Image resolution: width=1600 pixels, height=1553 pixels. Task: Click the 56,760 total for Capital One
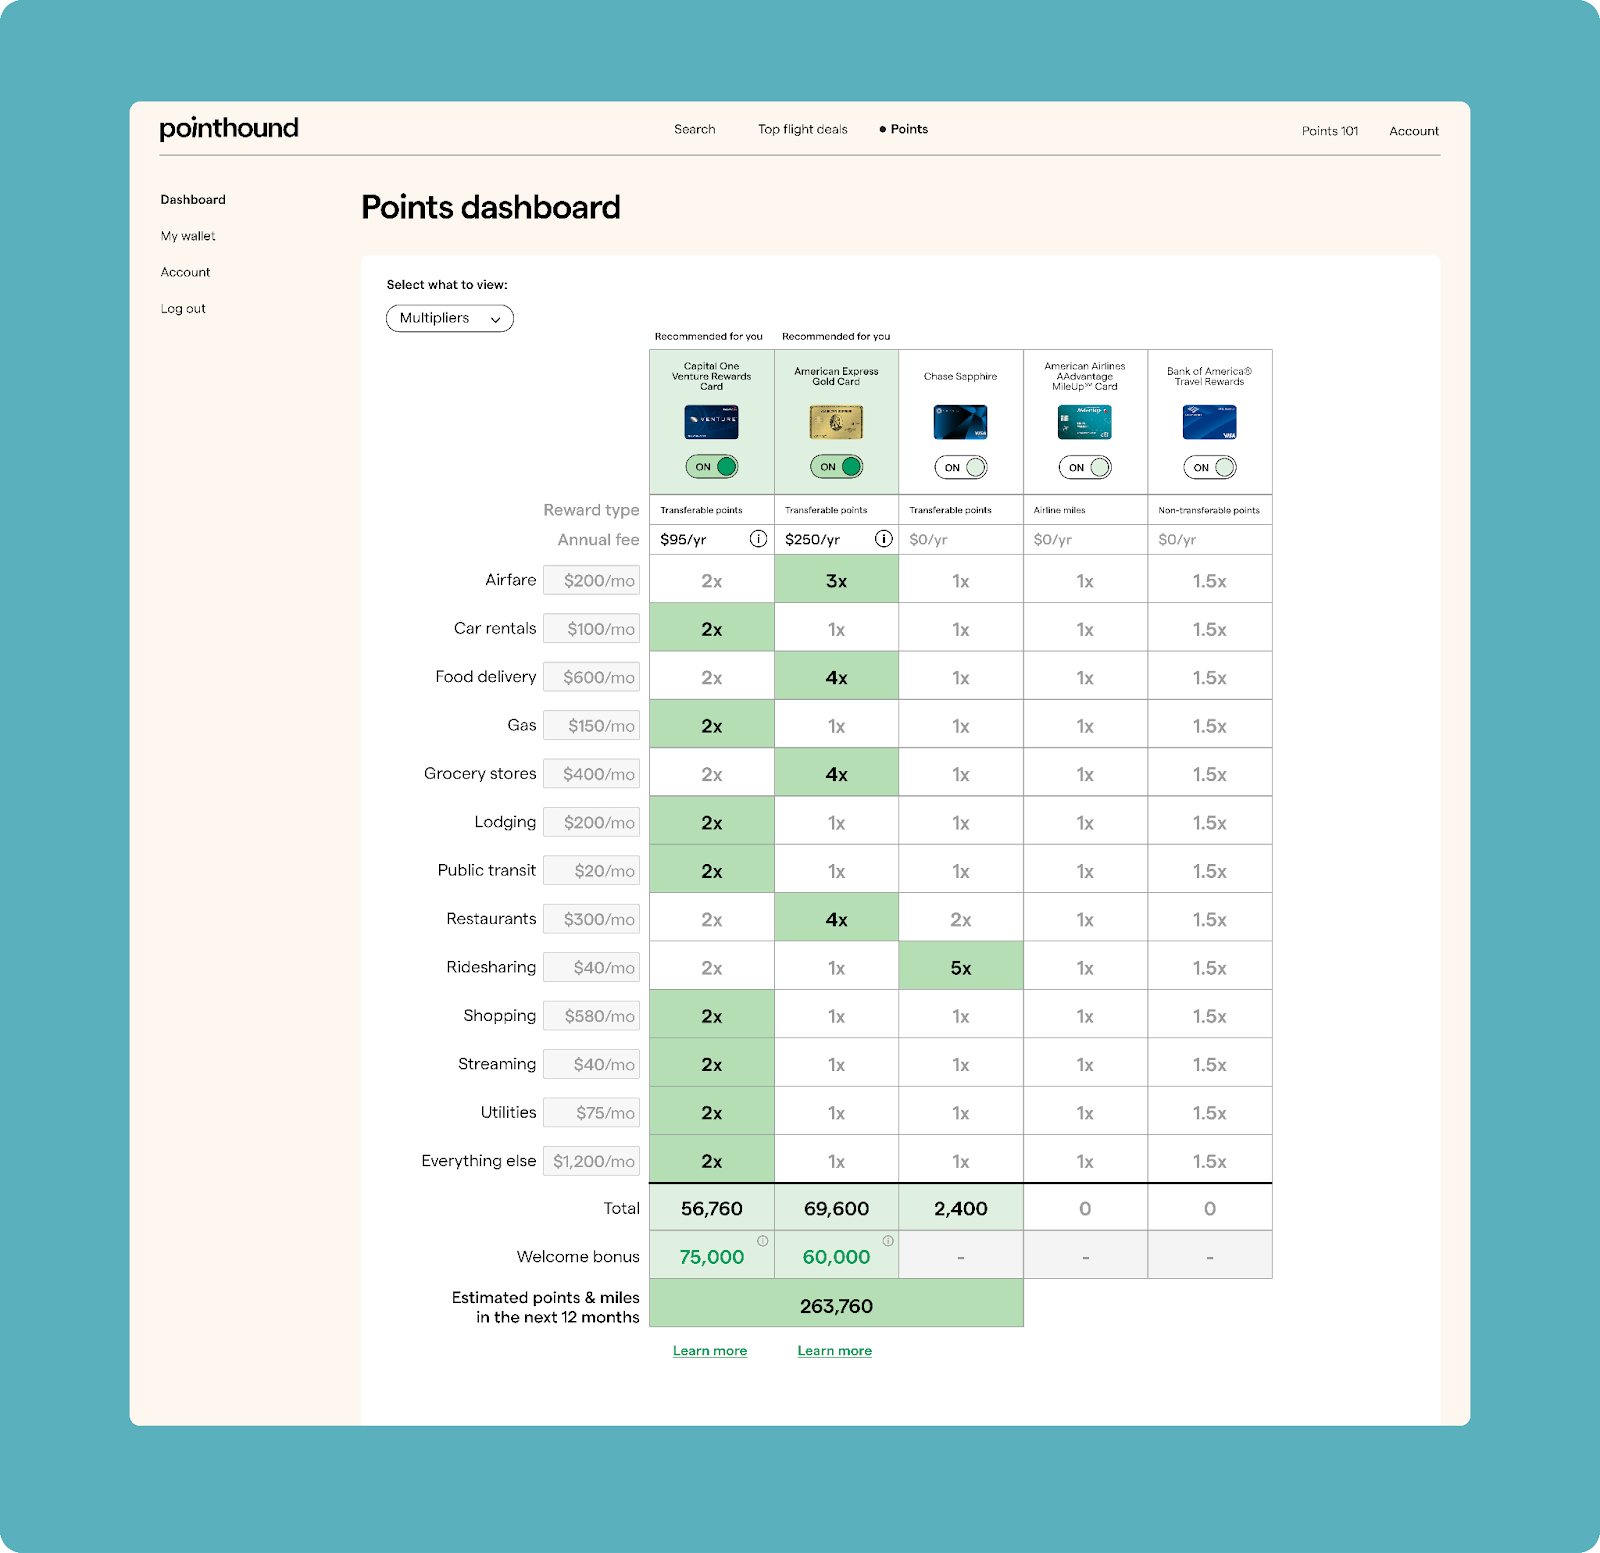point(711,1208)
